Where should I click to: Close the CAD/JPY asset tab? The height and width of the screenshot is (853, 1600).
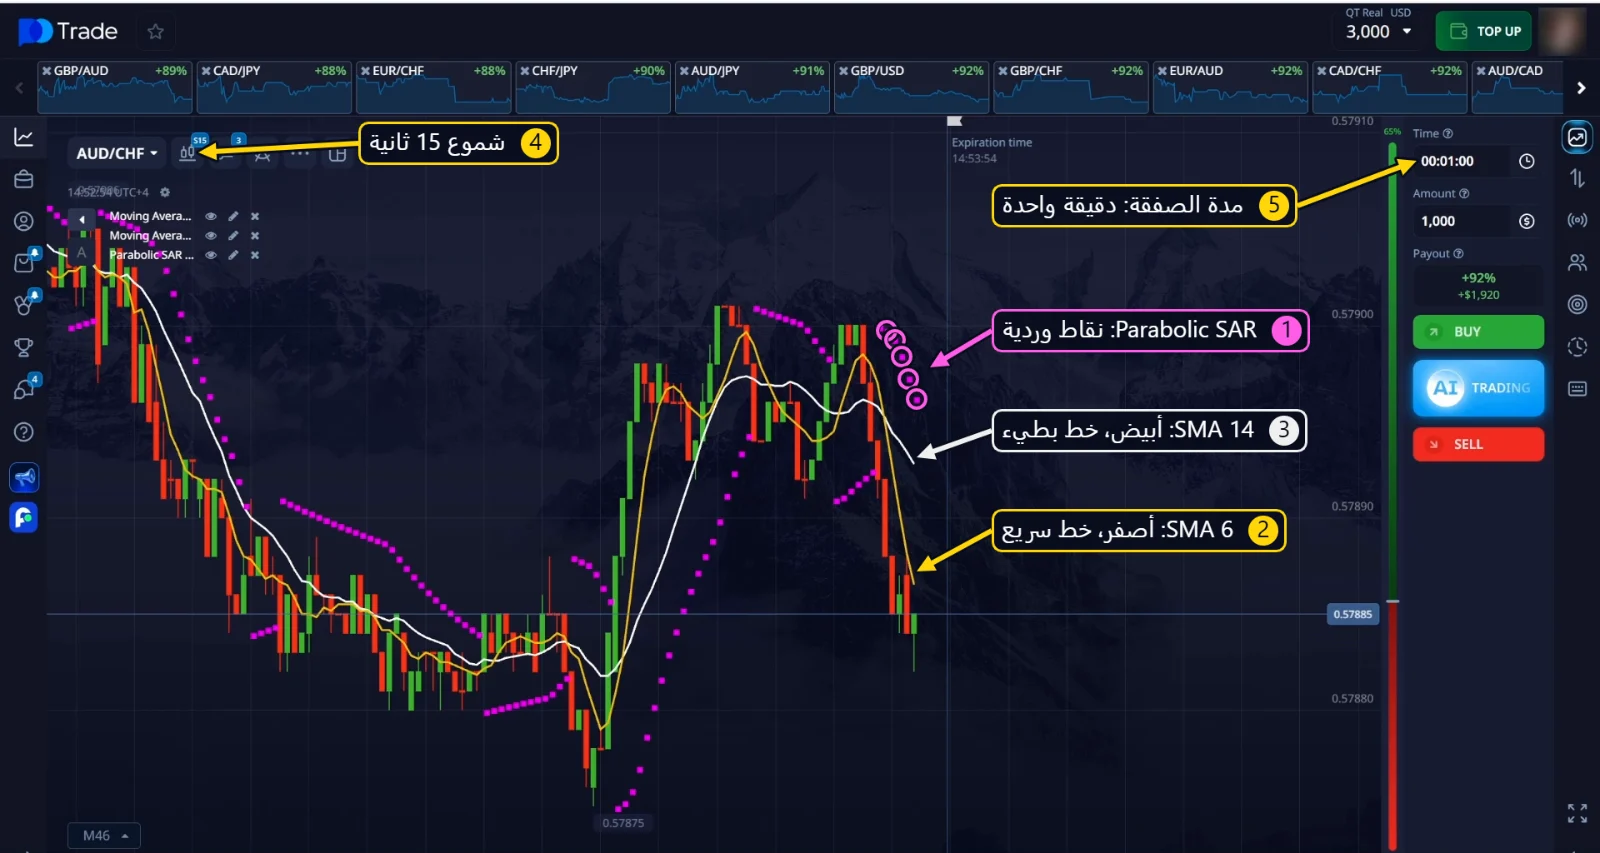pyautogui.click(x=206, y=71)
